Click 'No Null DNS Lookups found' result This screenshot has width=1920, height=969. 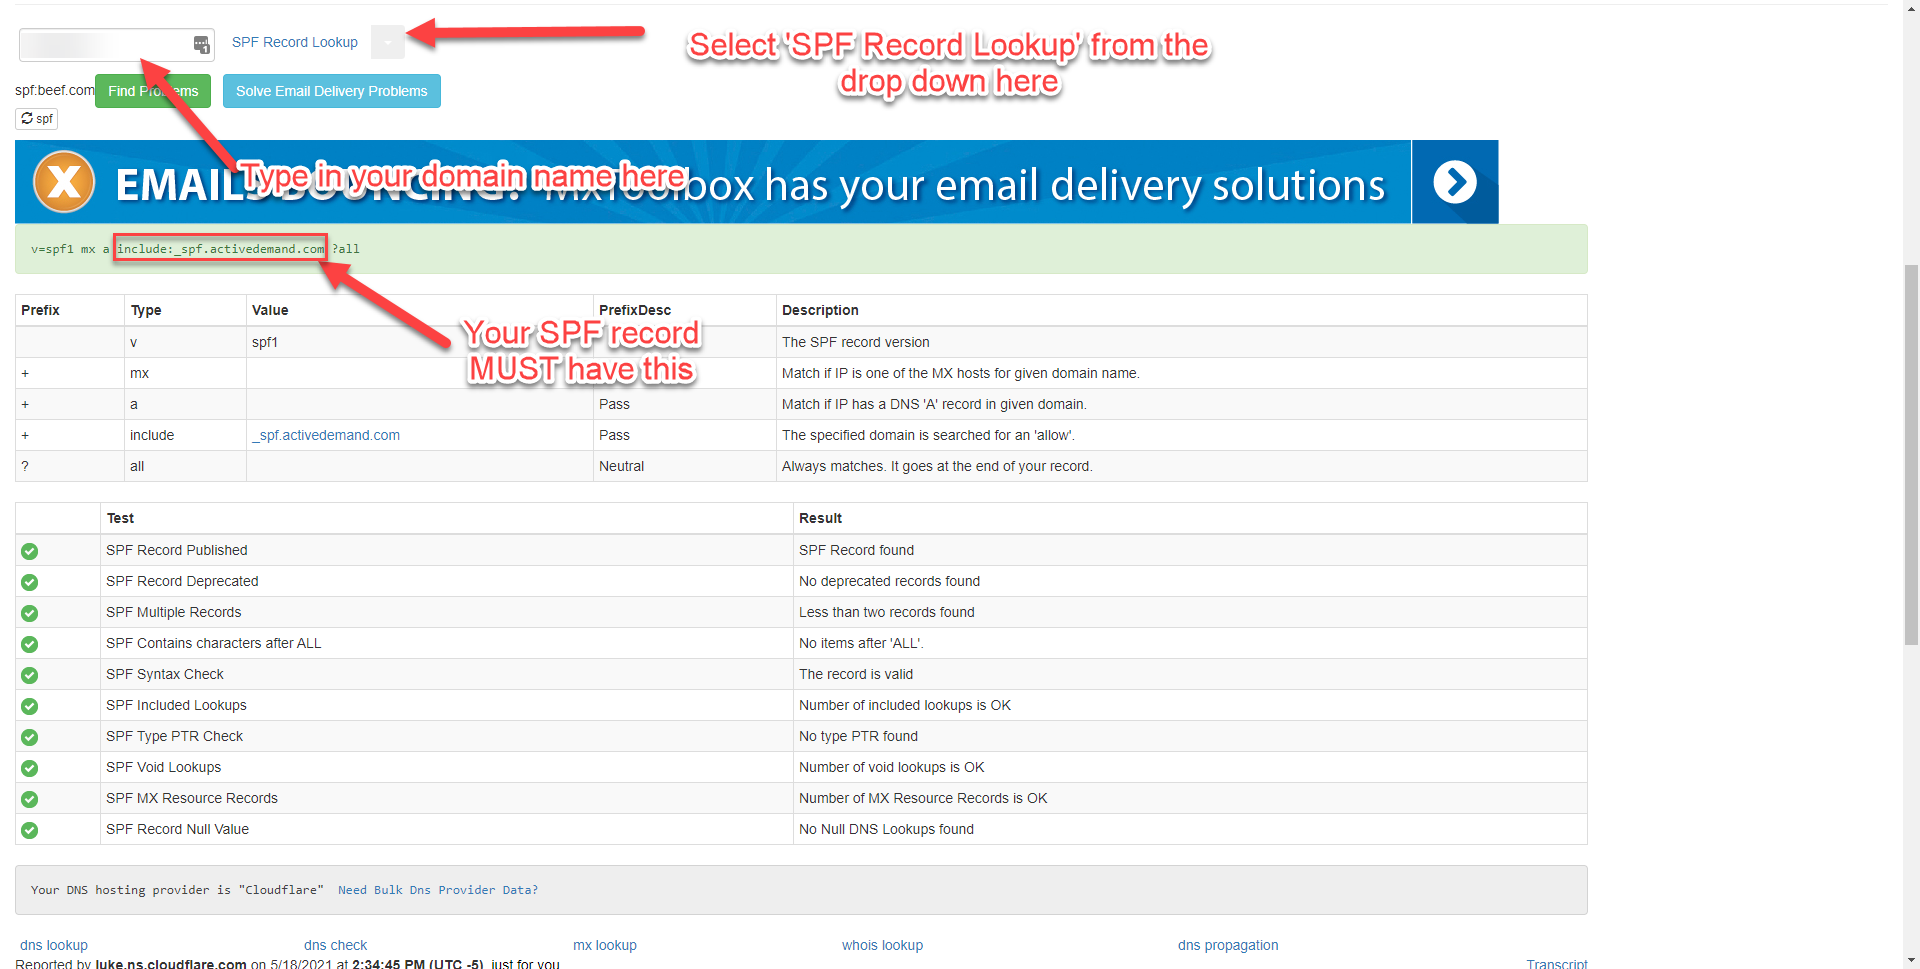point(886,829)
